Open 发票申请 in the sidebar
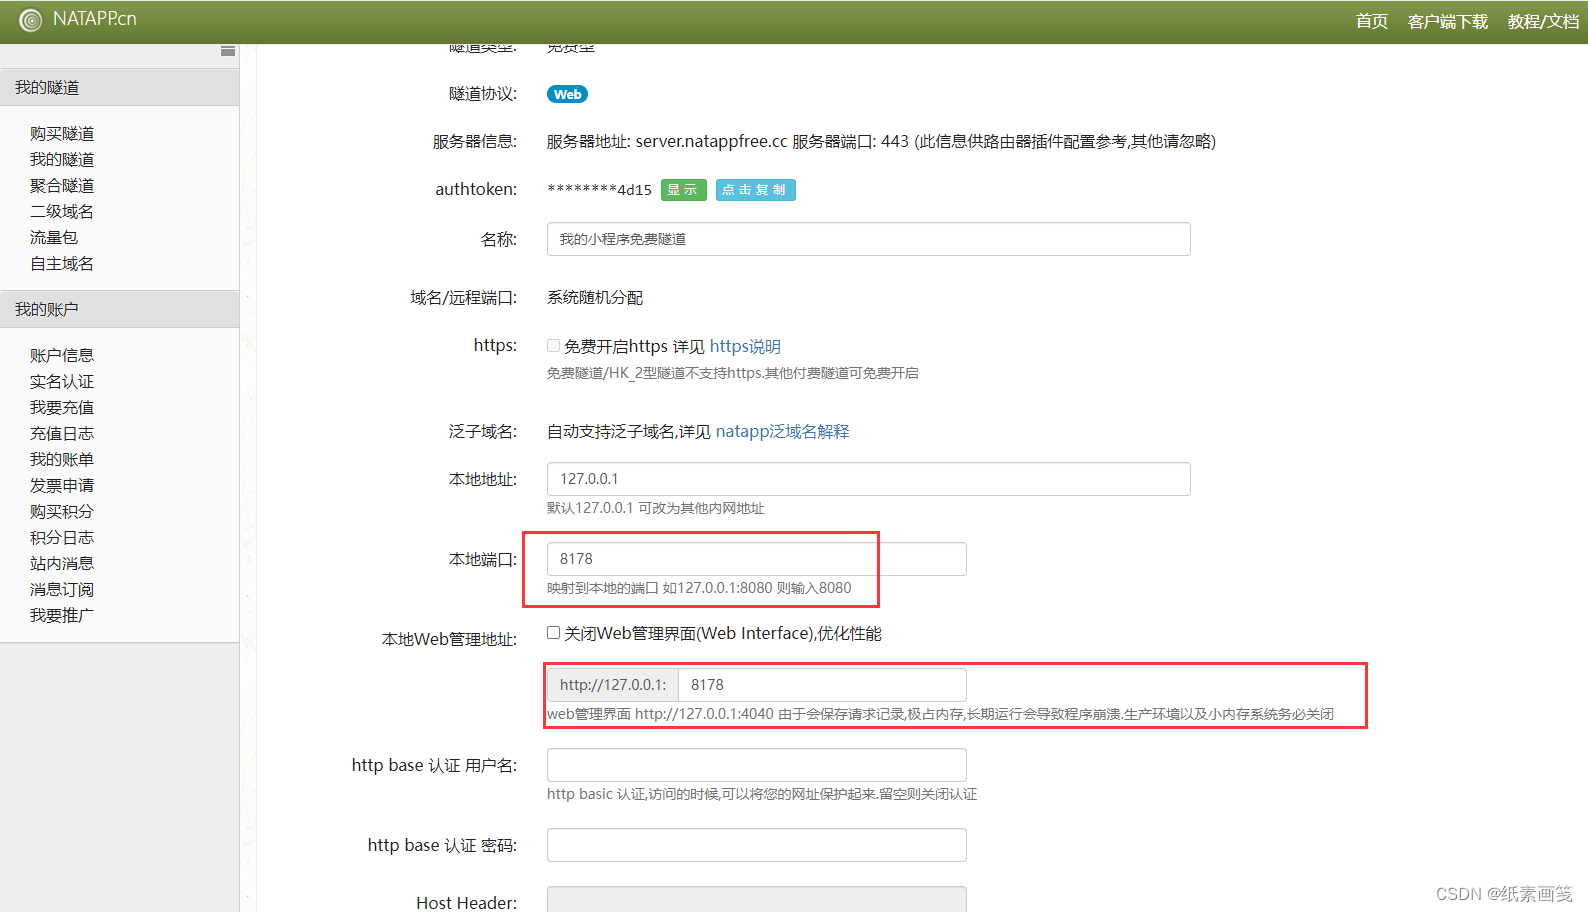 tap(62, 486)
